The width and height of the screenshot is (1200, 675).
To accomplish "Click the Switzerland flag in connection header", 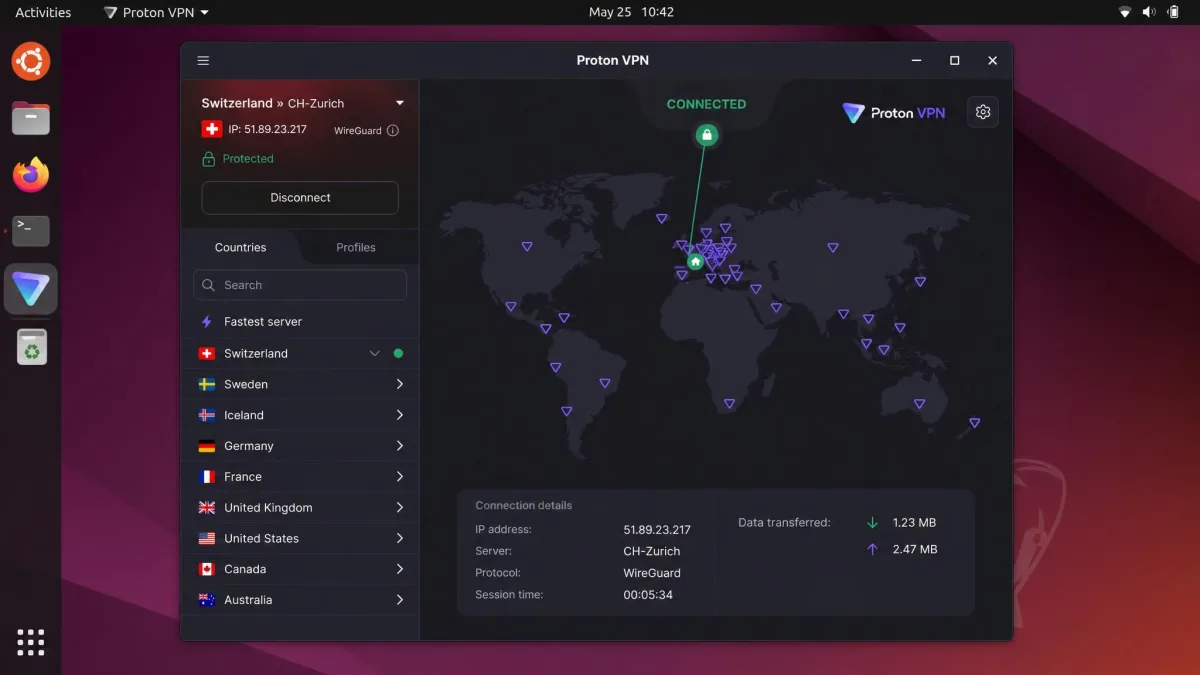I will click(212, 130).
